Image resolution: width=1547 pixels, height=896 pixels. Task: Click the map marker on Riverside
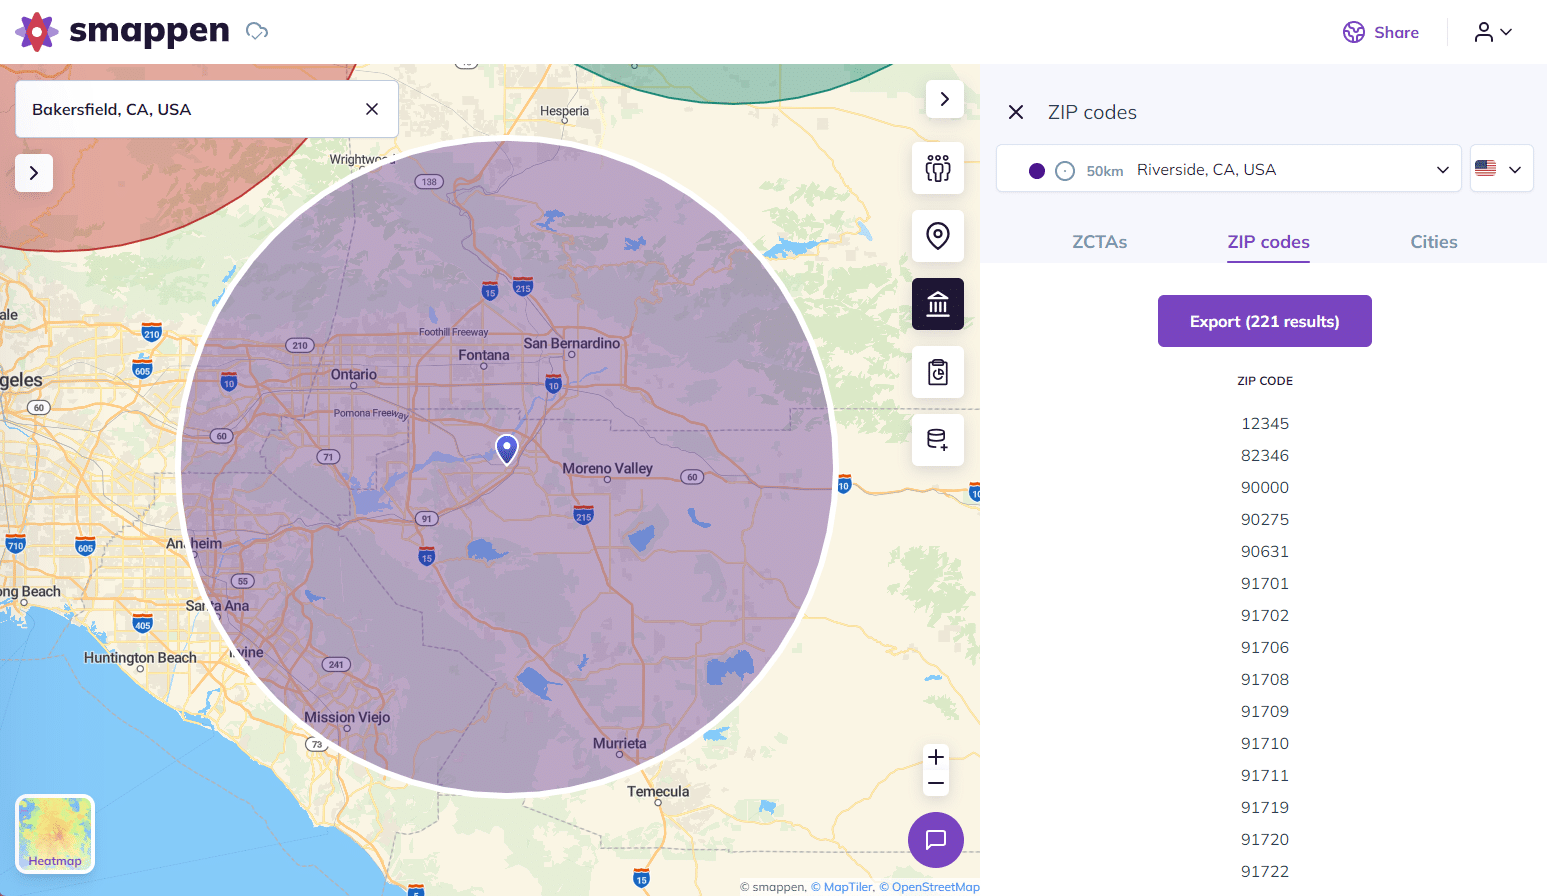click(x=507, y=449)
